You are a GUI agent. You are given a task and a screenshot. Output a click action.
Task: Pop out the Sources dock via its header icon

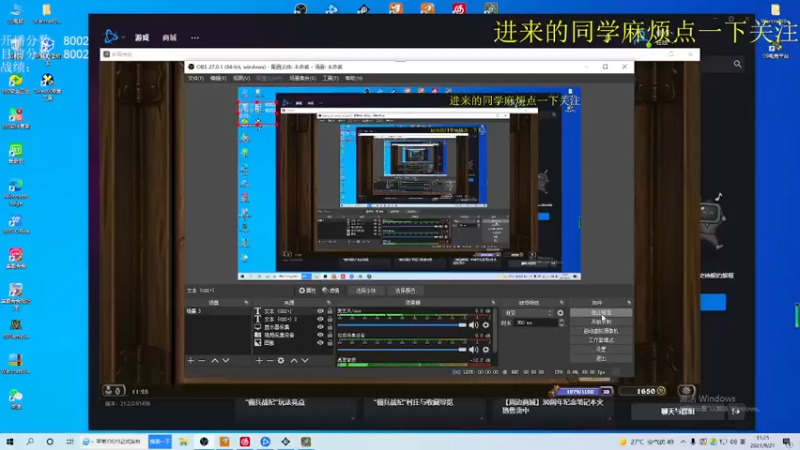(x=329, y=303)
